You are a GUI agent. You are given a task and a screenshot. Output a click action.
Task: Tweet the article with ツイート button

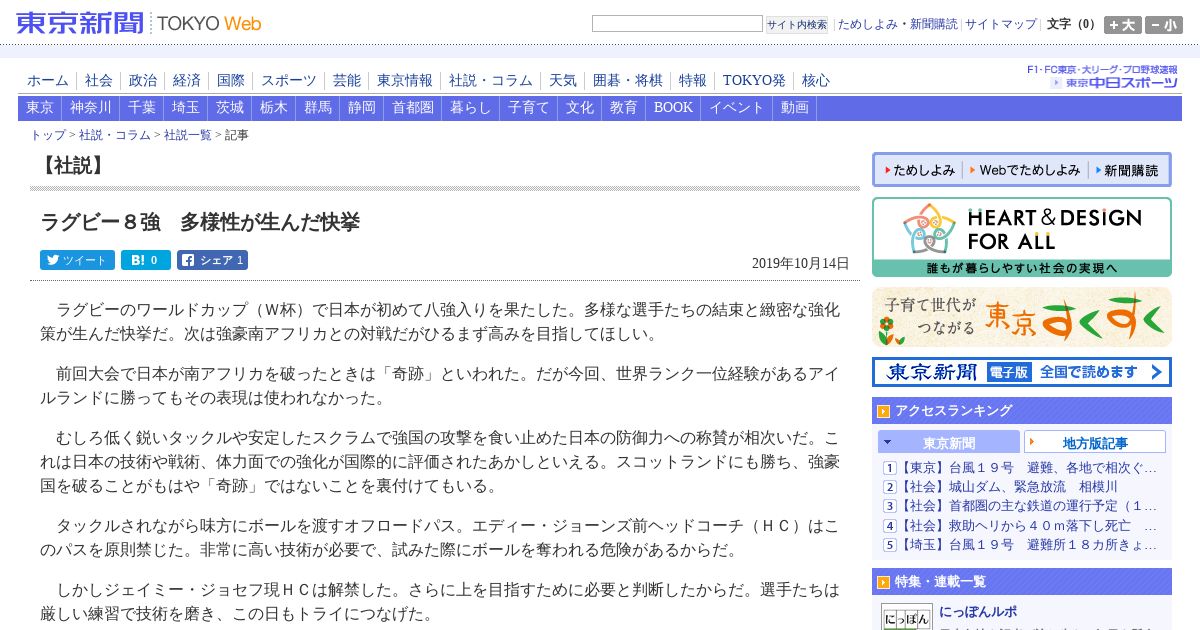click(77, 260)
